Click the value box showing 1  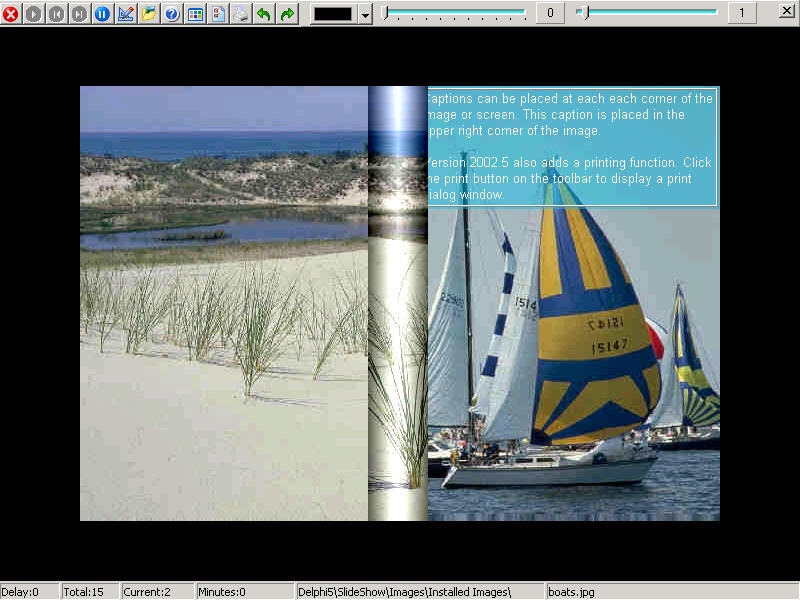(742, 13)
